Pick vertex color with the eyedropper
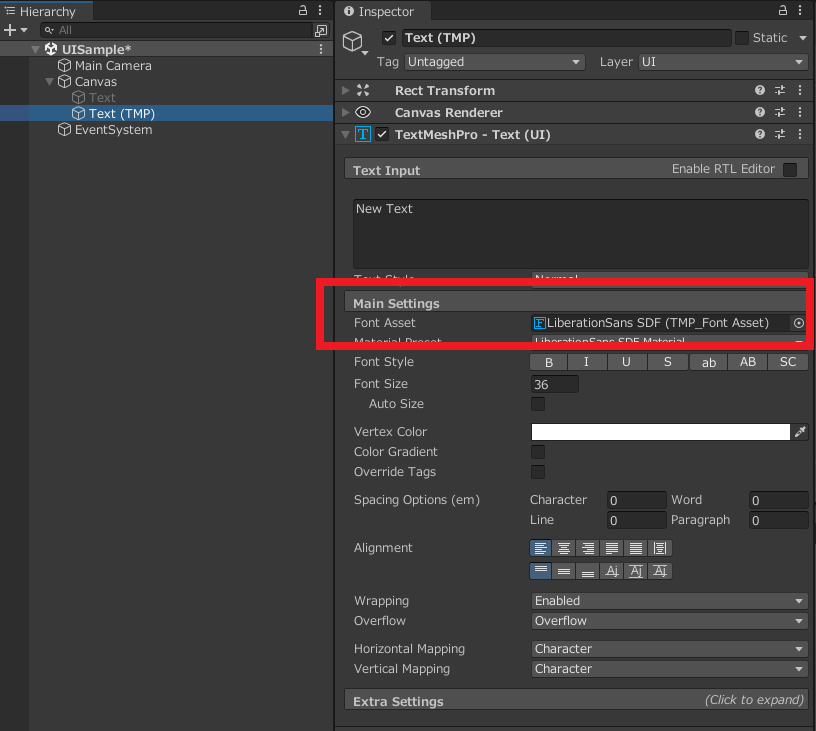The image size is (816, 731). [800, 432]
